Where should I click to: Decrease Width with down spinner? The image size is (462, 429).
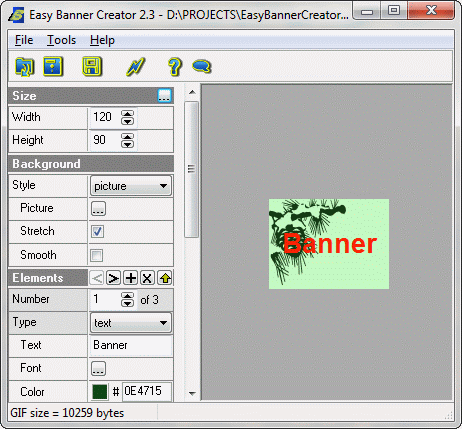point(127,121)
